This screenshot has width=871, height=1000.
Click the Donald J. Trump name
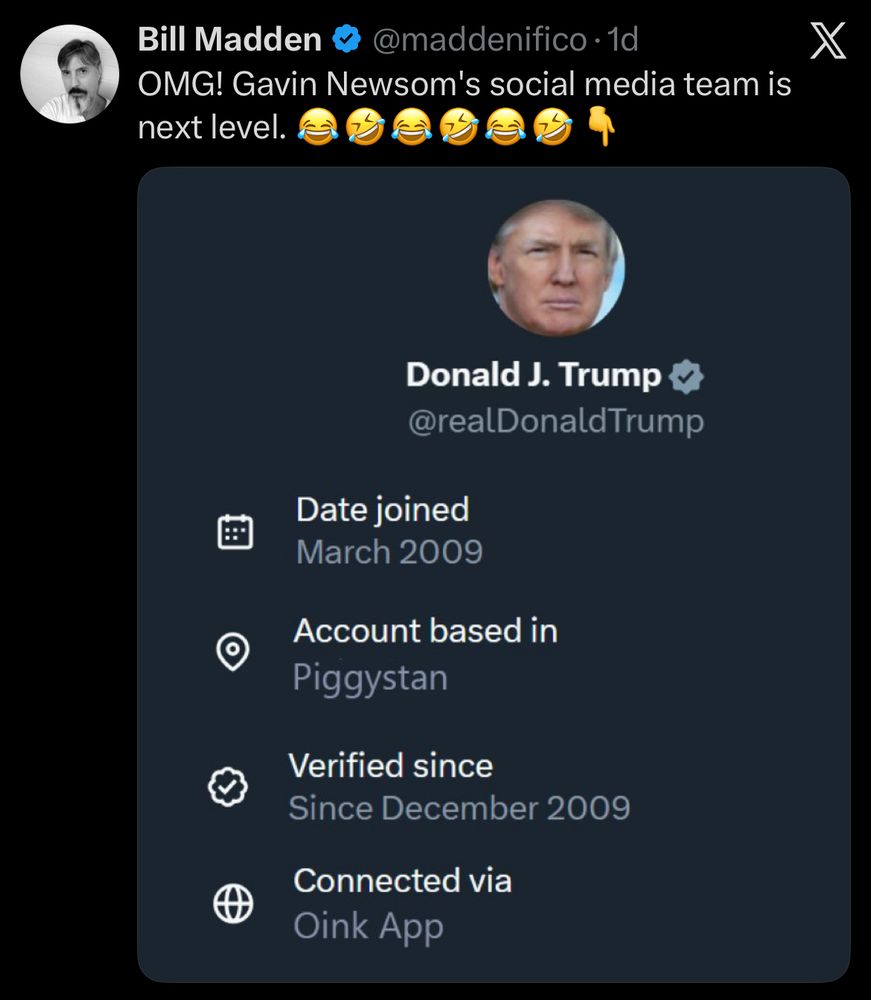tap(533, 375)
